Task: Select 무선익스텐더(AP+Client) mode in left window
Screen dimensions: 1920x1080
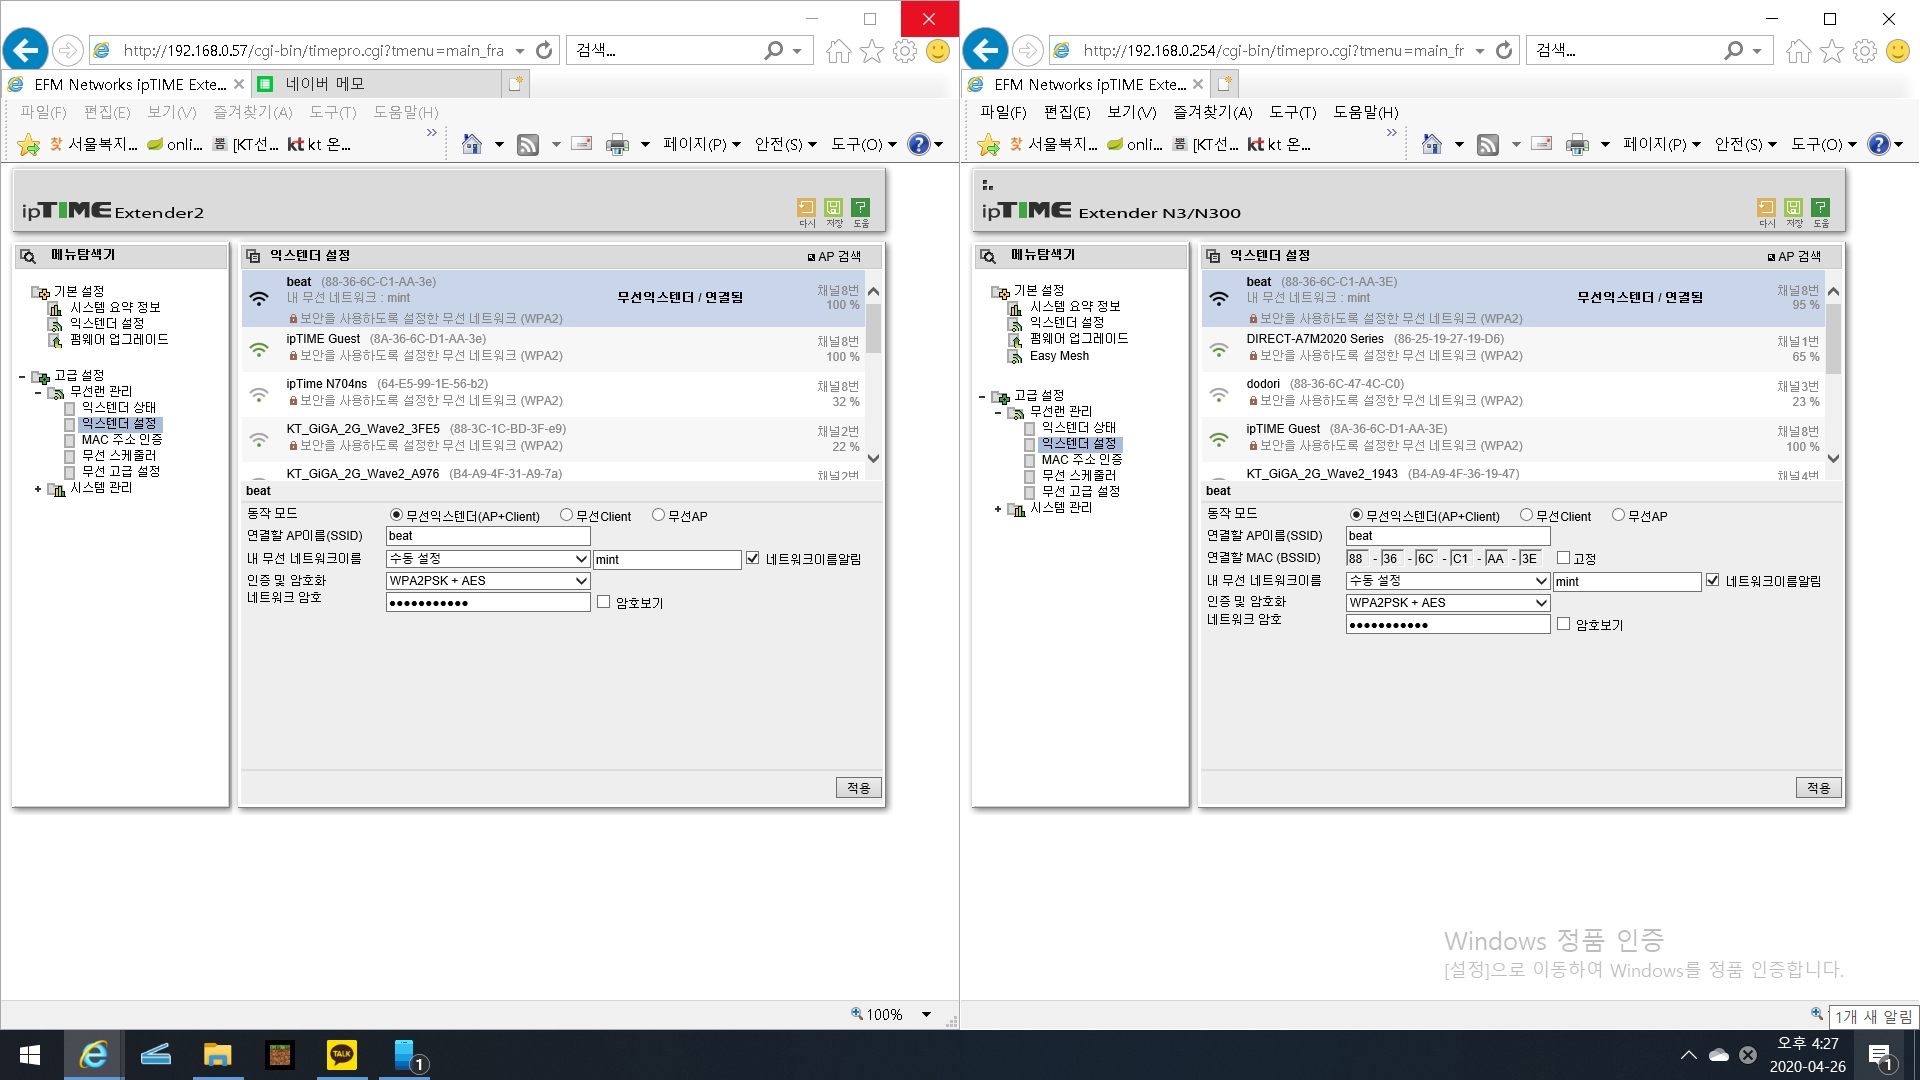Action: 396,515
